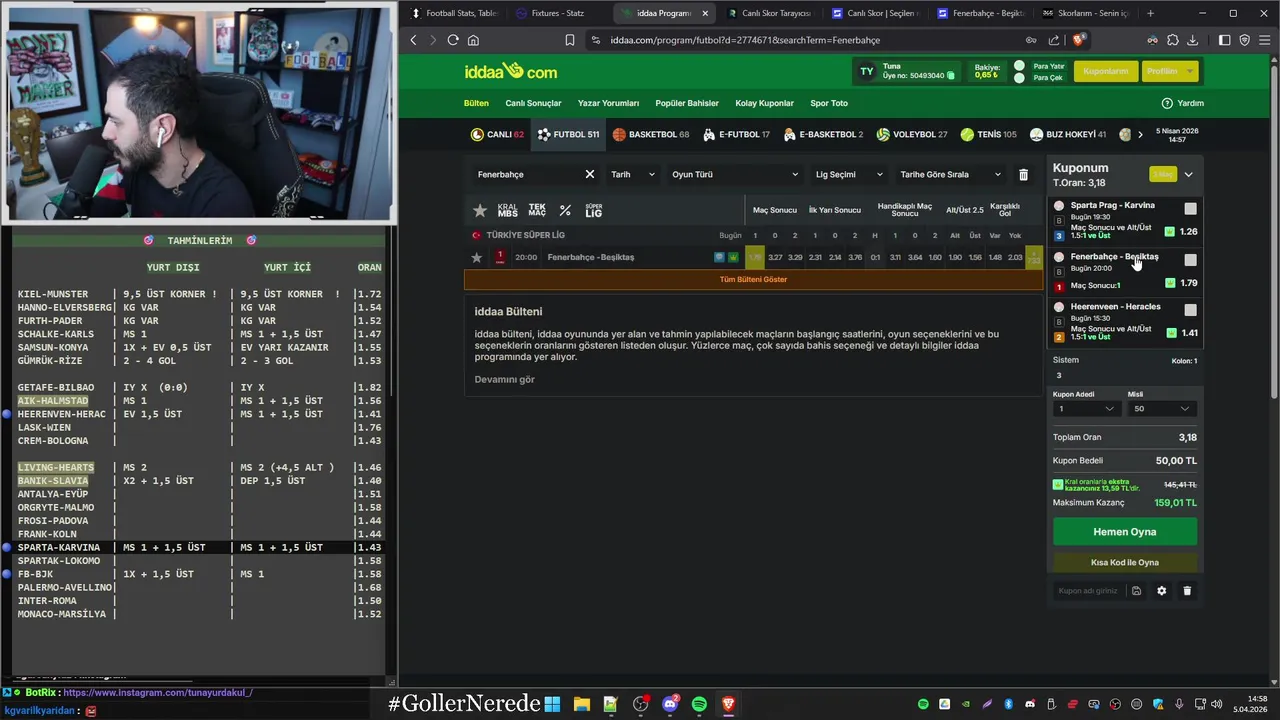This screenshot has width=1280, height=720.
Task: Open the Oyun Türü dropdown
Action: point(735,174)
